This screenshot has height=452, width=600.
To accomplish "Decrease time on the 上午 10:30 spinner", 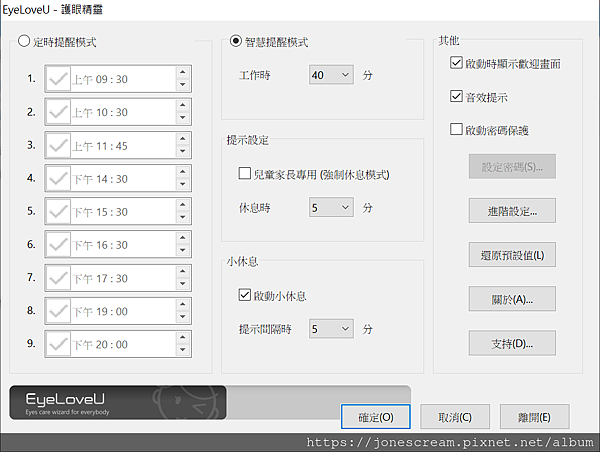I will [183, 117].
